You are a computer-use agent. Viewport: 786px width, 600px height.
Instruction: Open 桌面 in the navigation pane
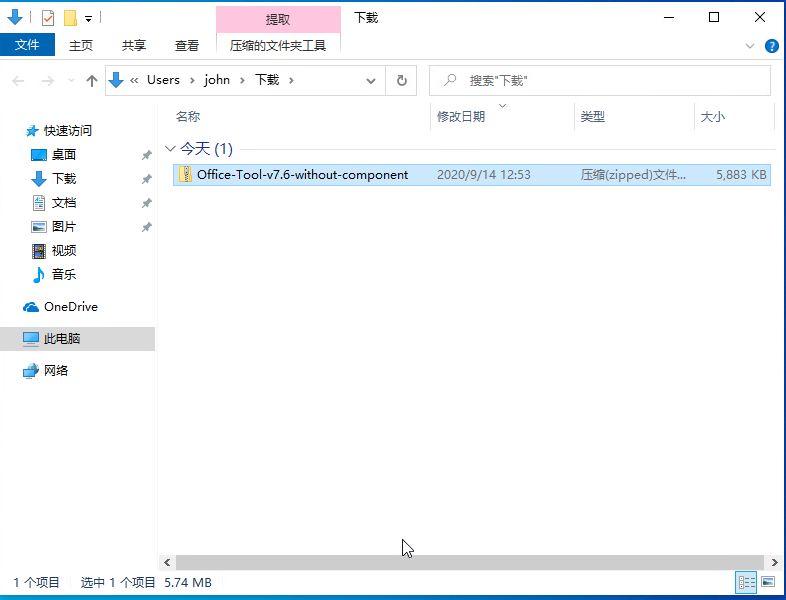[x=64, y=154]
